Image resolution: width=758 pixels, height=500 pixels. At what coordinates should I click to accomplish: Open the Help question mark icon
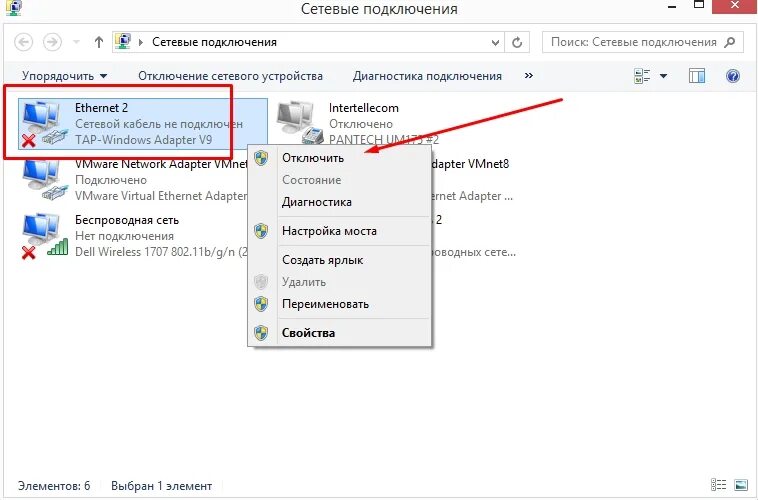coord(733,76)
